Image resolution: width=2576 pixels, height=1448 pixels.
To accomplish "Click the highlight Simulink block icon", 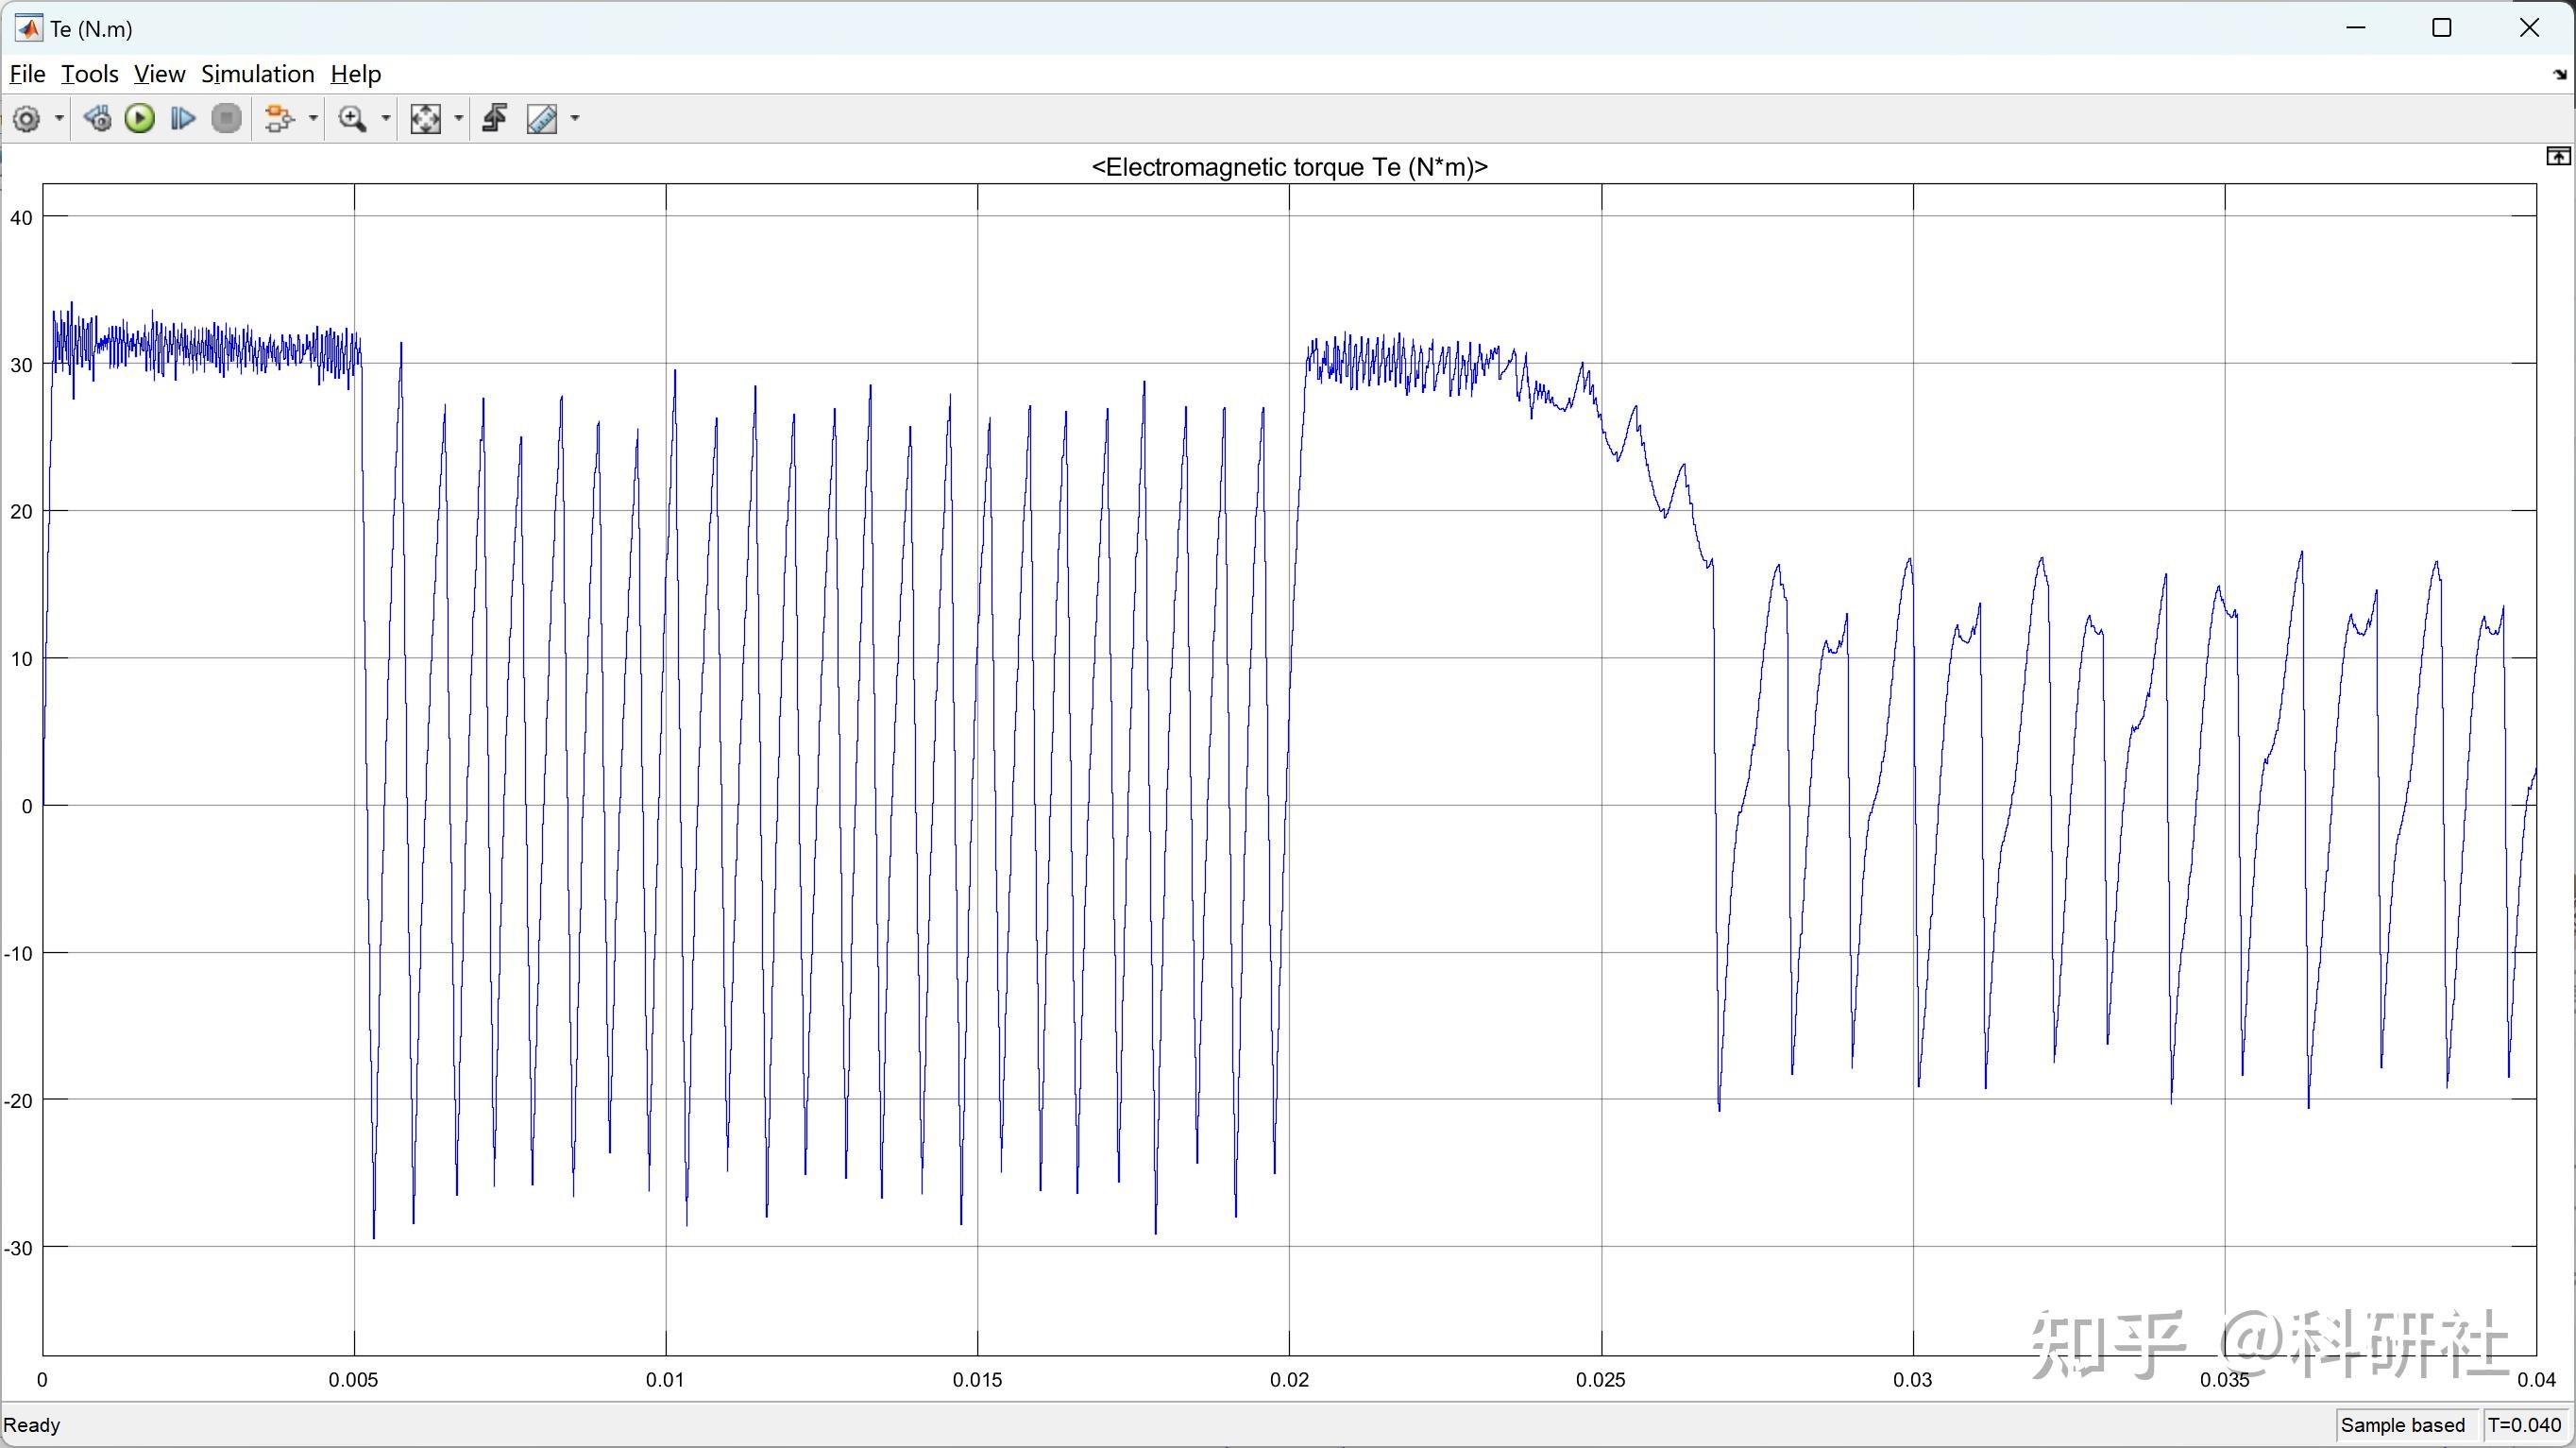I will tap(279, 119).
